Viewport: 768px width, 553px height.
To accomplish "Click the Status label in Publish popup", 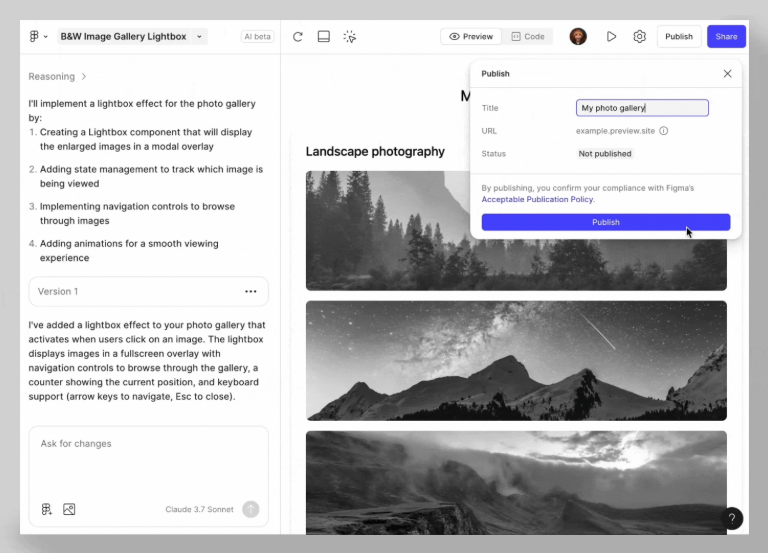I will click(x=493, y=154).
